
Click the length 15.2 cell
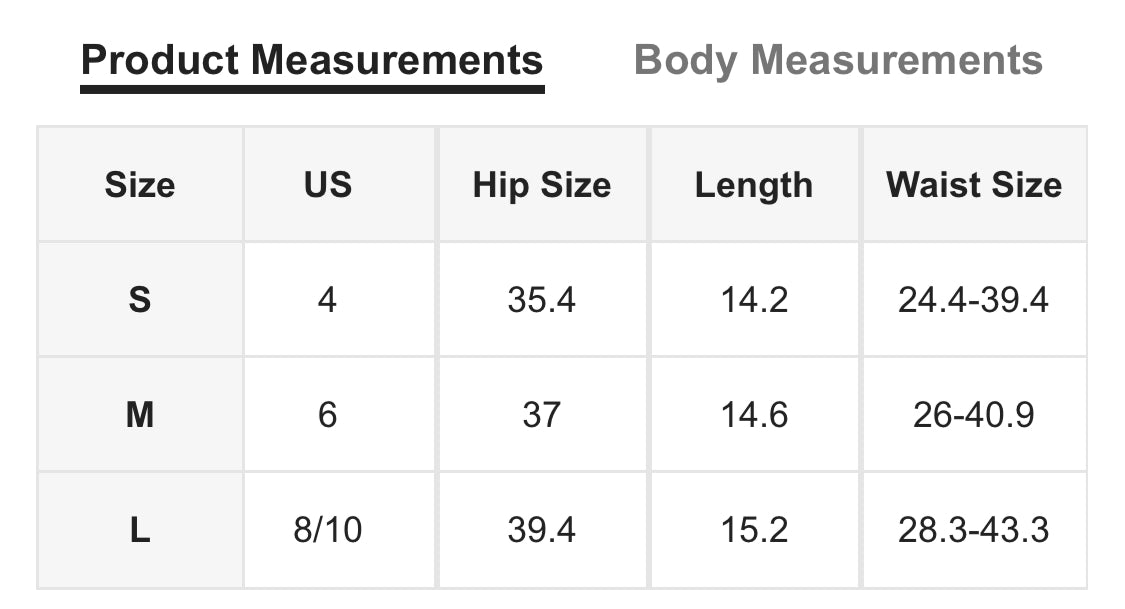tap(754, 530)
